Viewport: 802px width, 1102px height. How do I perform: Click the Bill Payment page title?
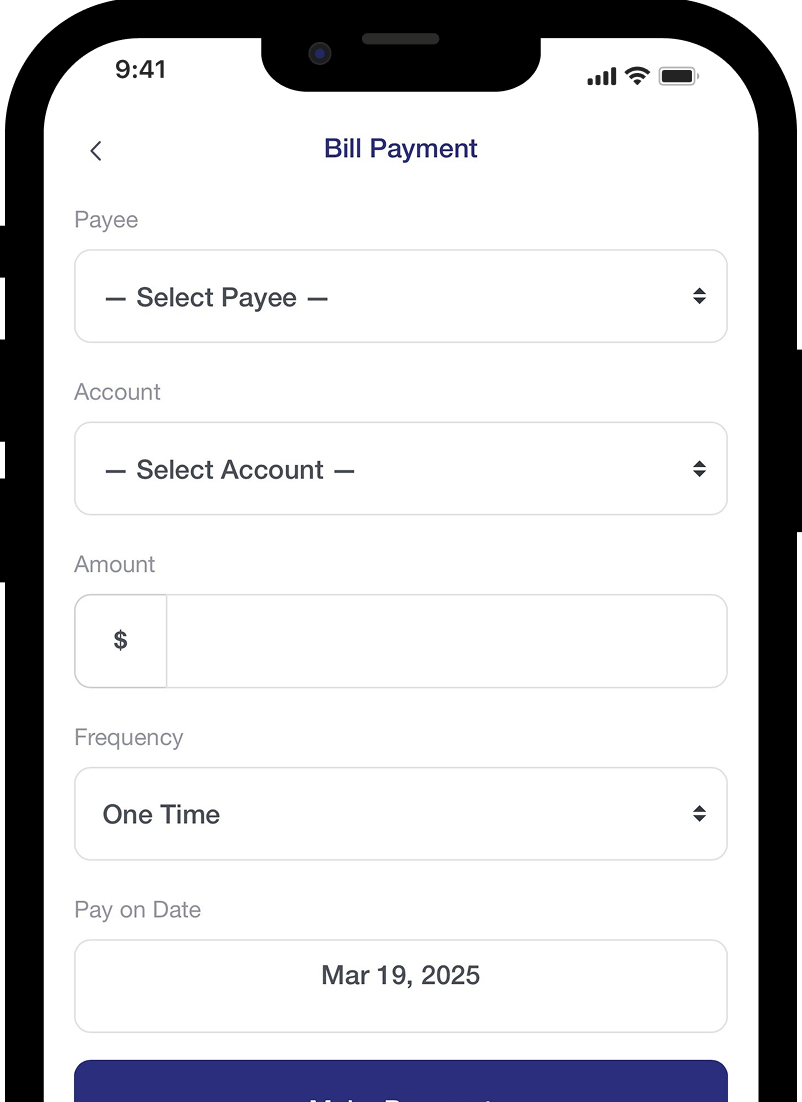pyautogui.click(x=401, y=149)
